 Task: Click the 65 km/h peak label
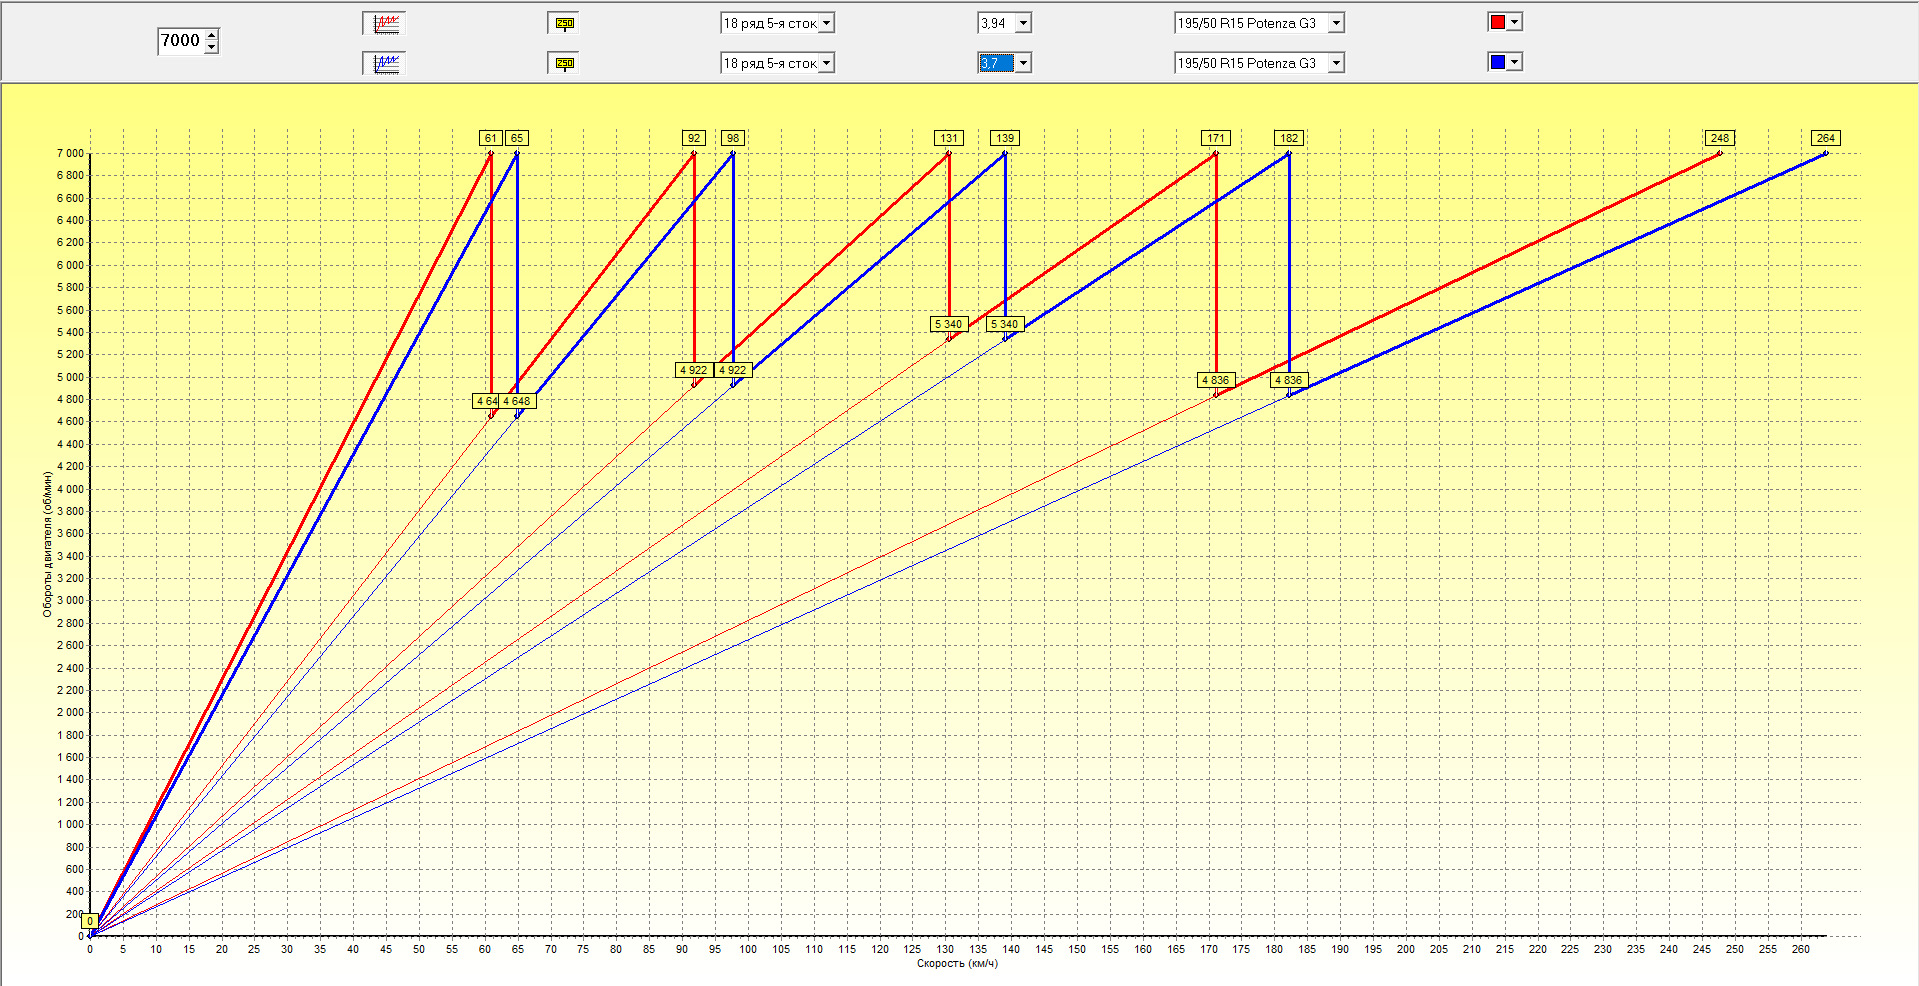click(x=516, y=138)
